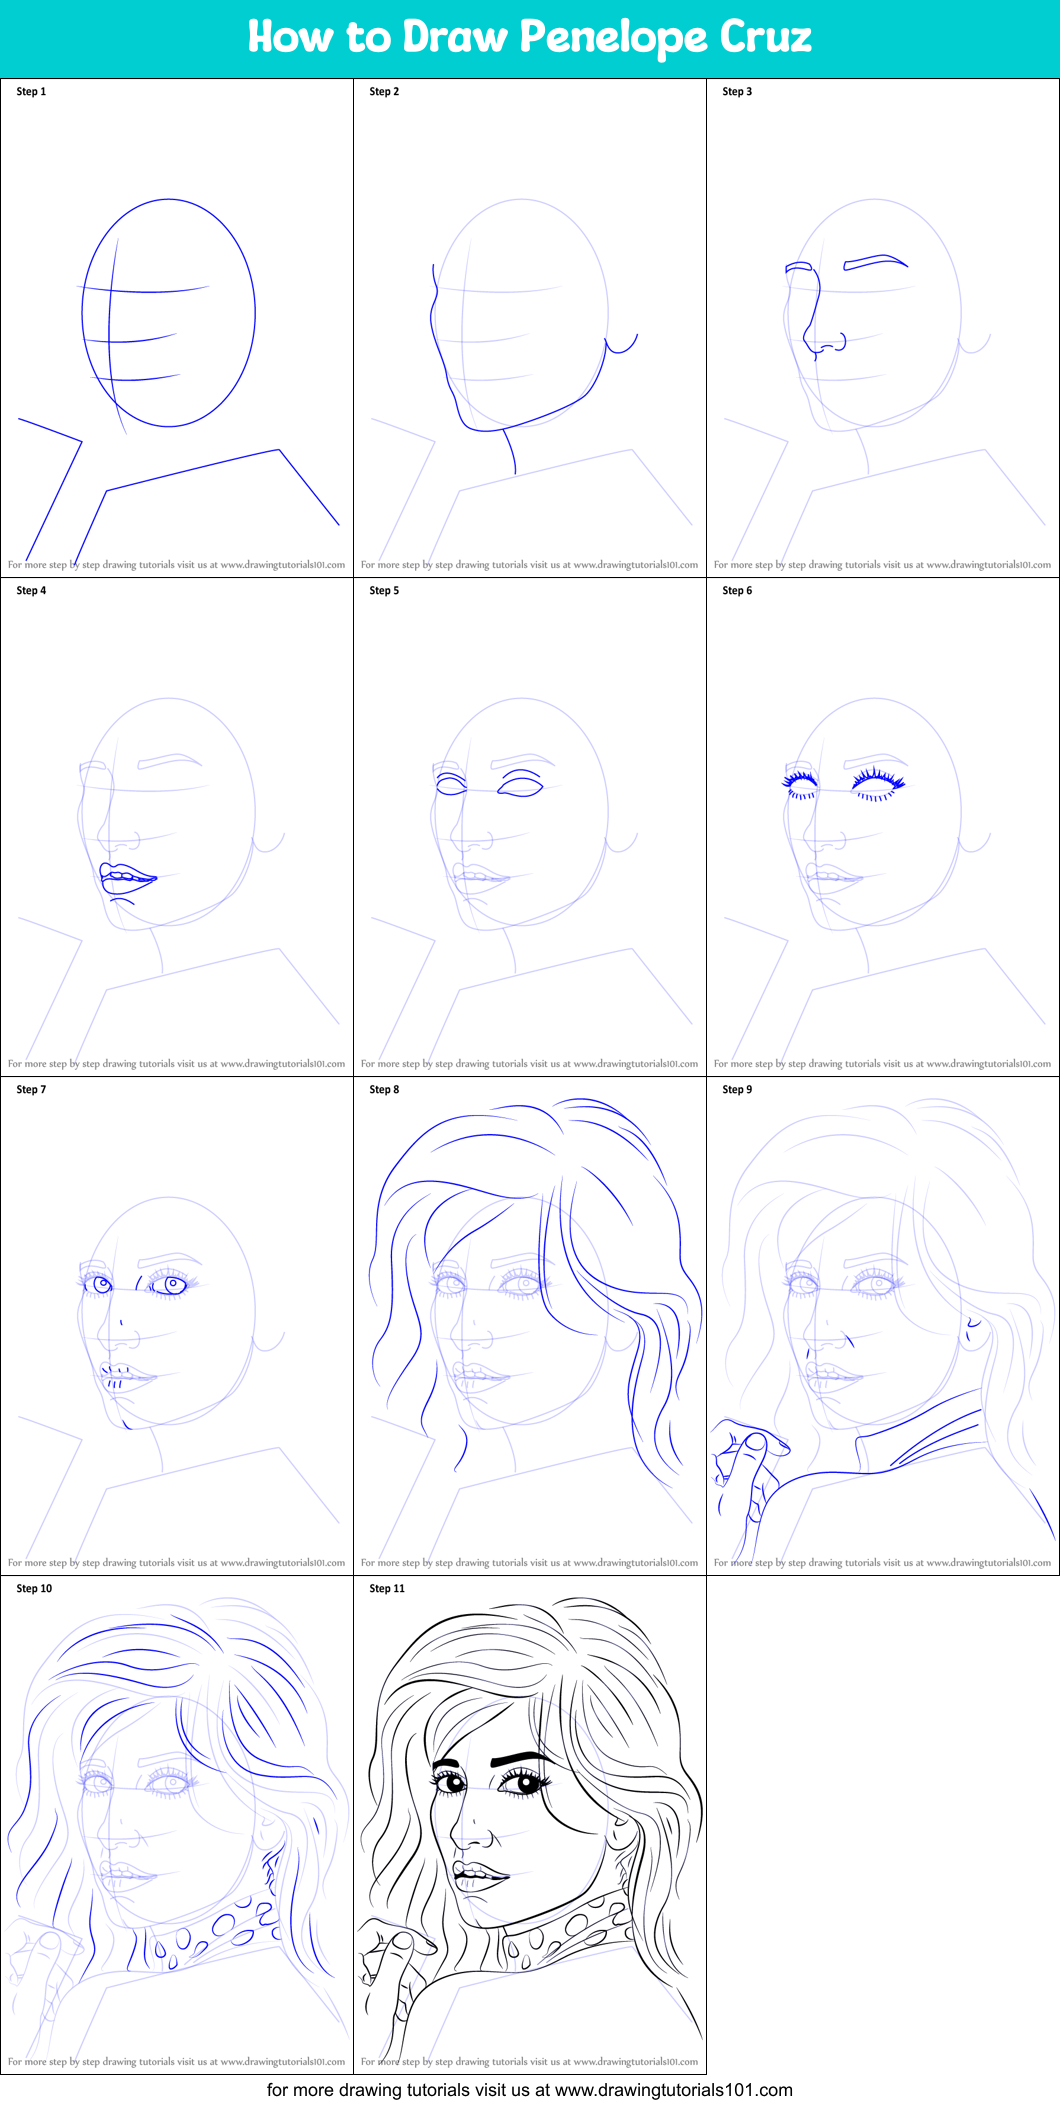Open the Step 9 hand and collar sketch
The image size is (1060, 2105).
point(883,1328)
